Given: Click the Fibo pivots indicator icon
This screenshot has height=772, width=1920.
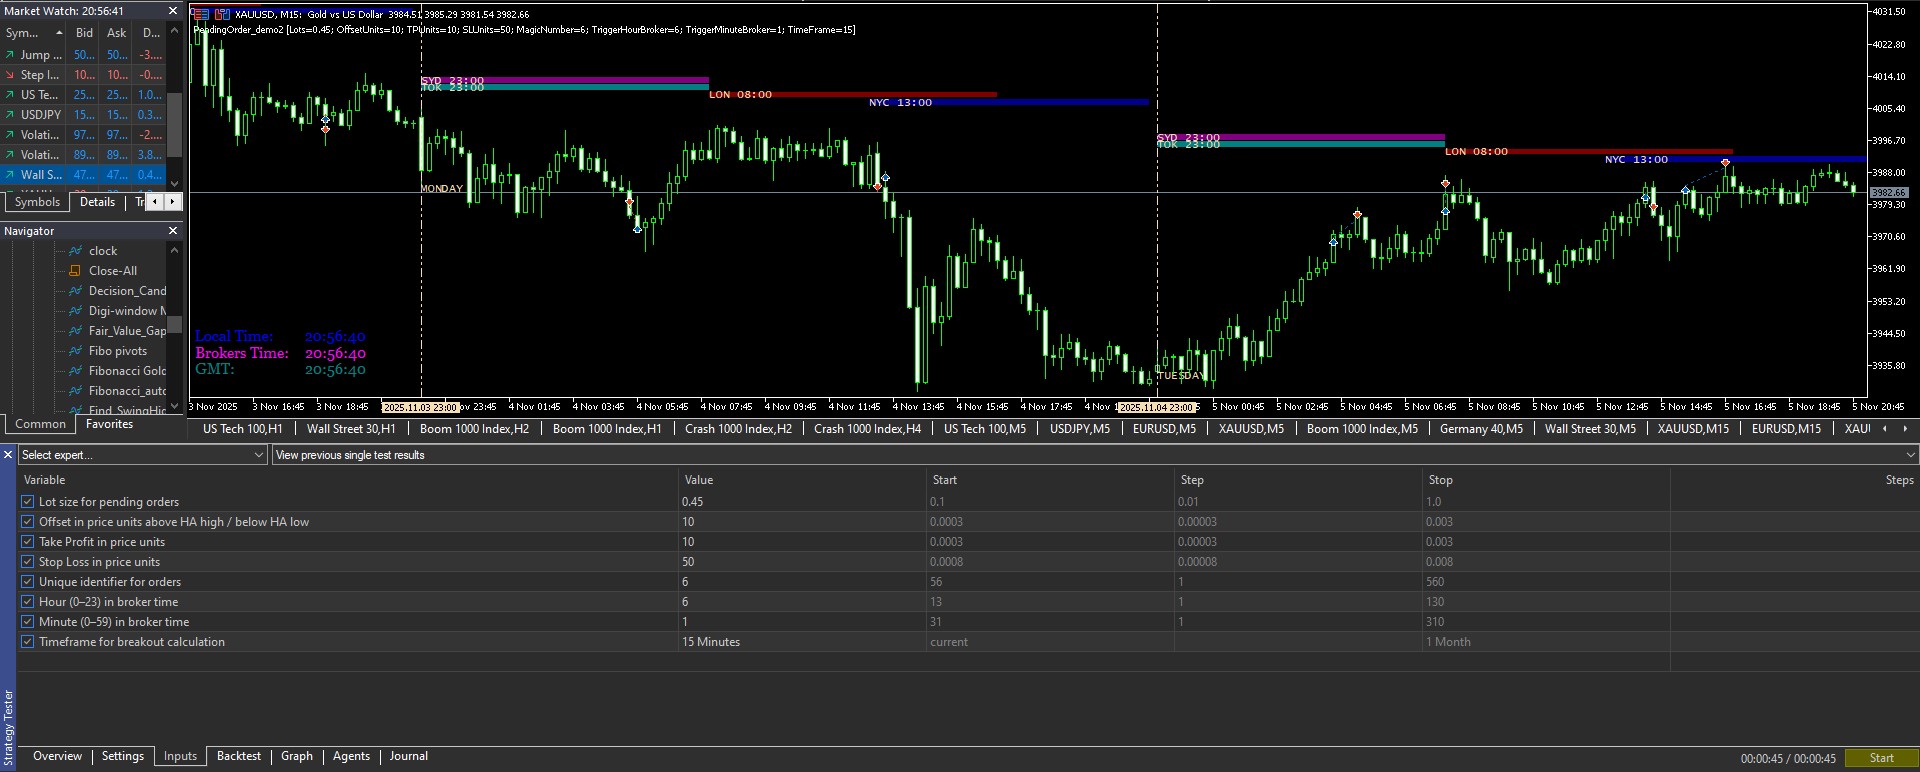Looking at the screenshot, I should [x=75, y=351].
